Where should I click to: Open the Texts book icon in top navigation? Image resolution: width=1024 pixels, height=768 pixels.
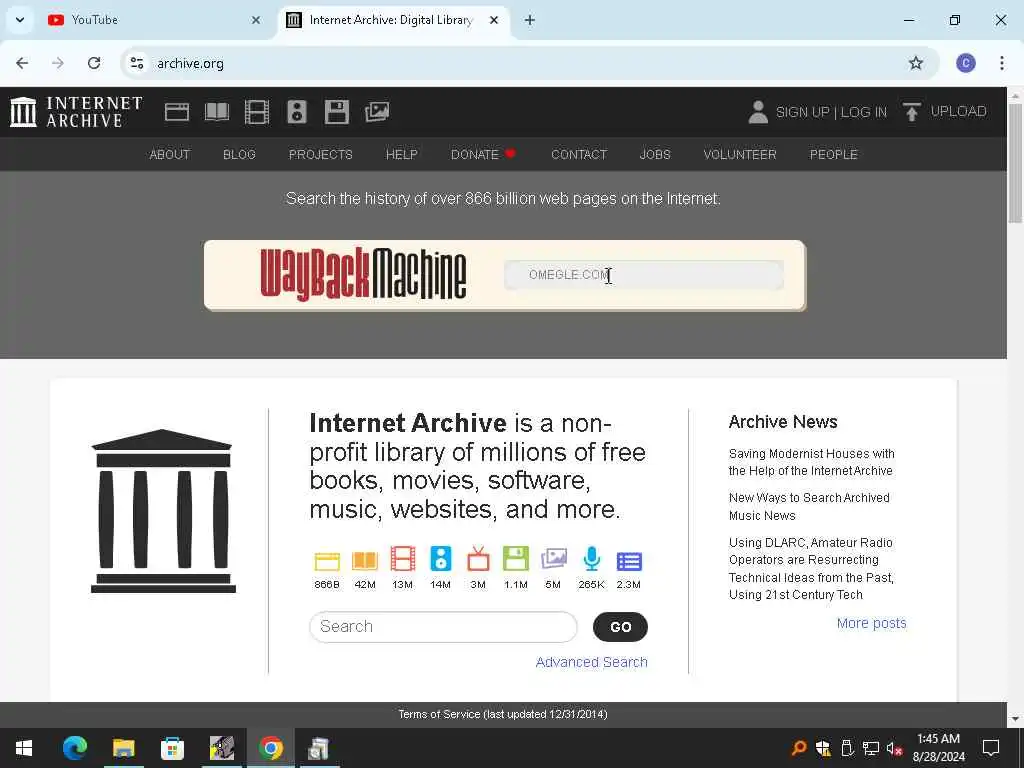(217, 112)
